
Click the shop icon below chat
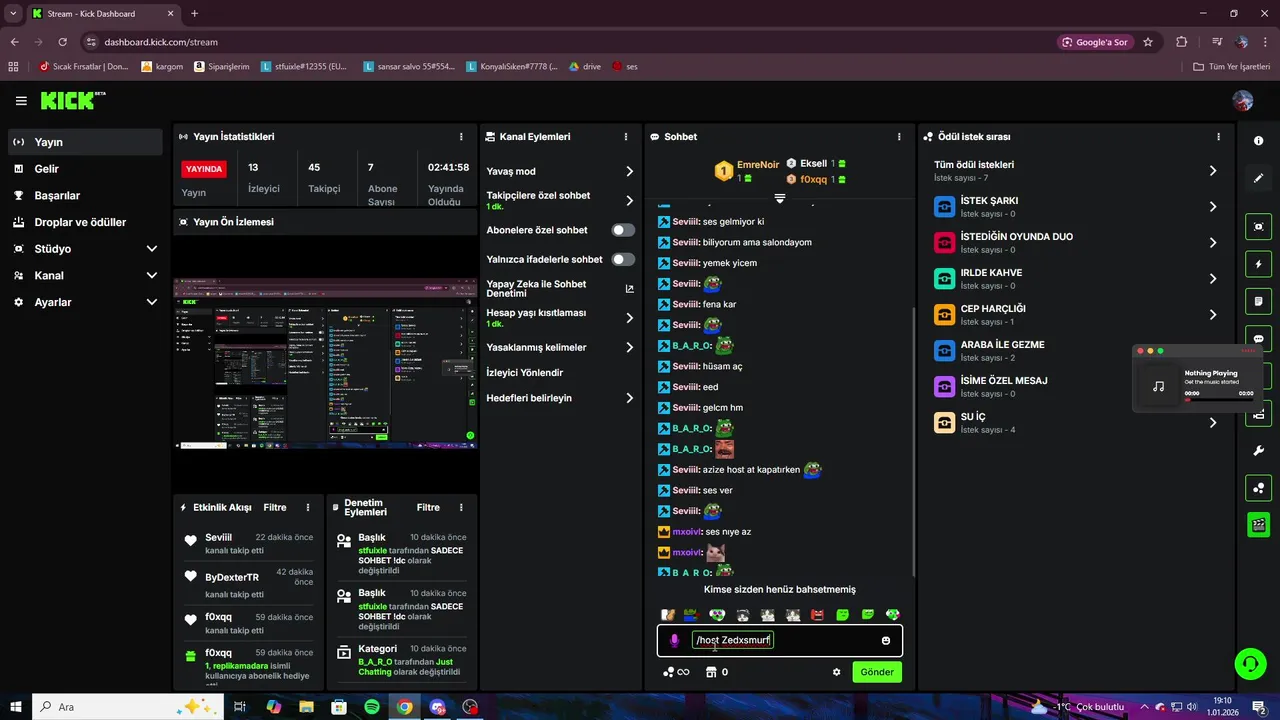tap(711, 672)
